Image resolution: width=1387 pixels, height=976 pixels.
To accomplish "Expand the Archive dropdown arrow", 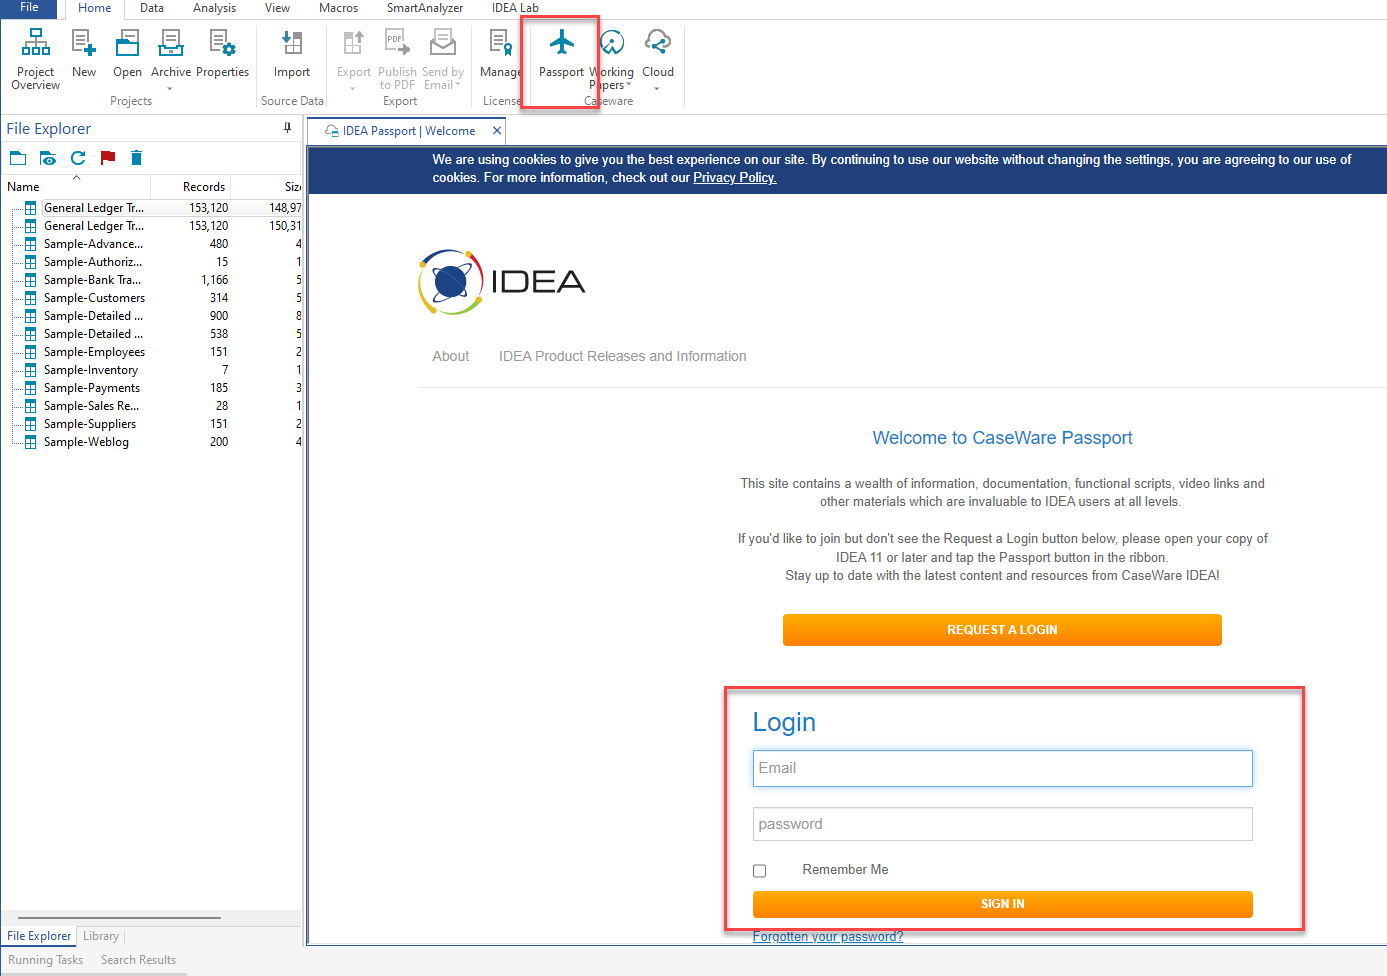I will tap(170, 89).
